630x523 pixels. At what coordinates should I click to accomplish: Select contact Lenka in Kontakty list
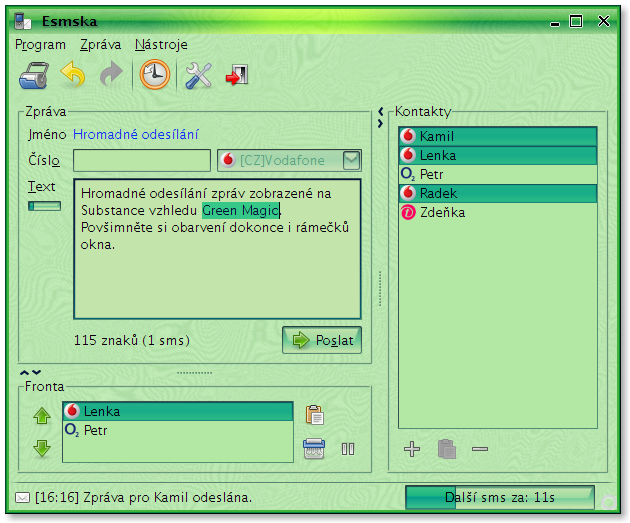[498, 155]
